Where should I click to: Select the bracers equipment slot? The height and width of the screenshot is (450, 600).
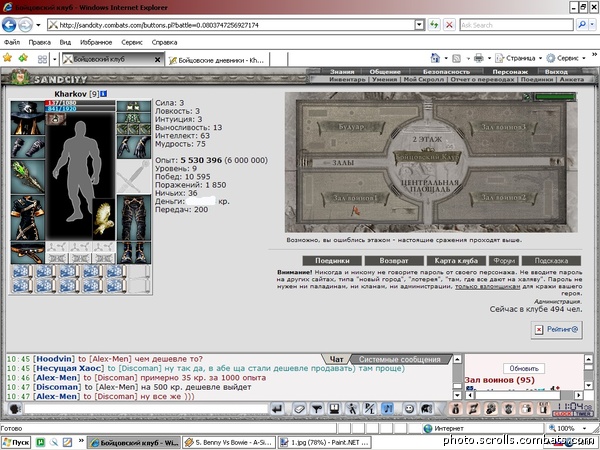pos(28,147)
